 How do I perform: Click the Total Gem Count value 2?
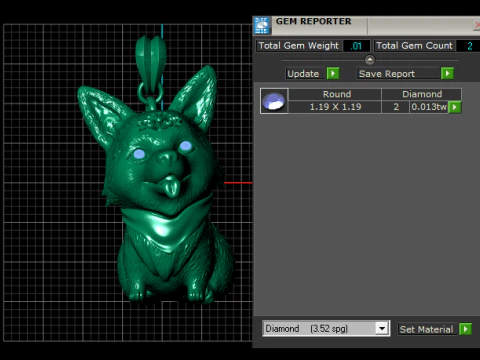[x=469, y=46]
